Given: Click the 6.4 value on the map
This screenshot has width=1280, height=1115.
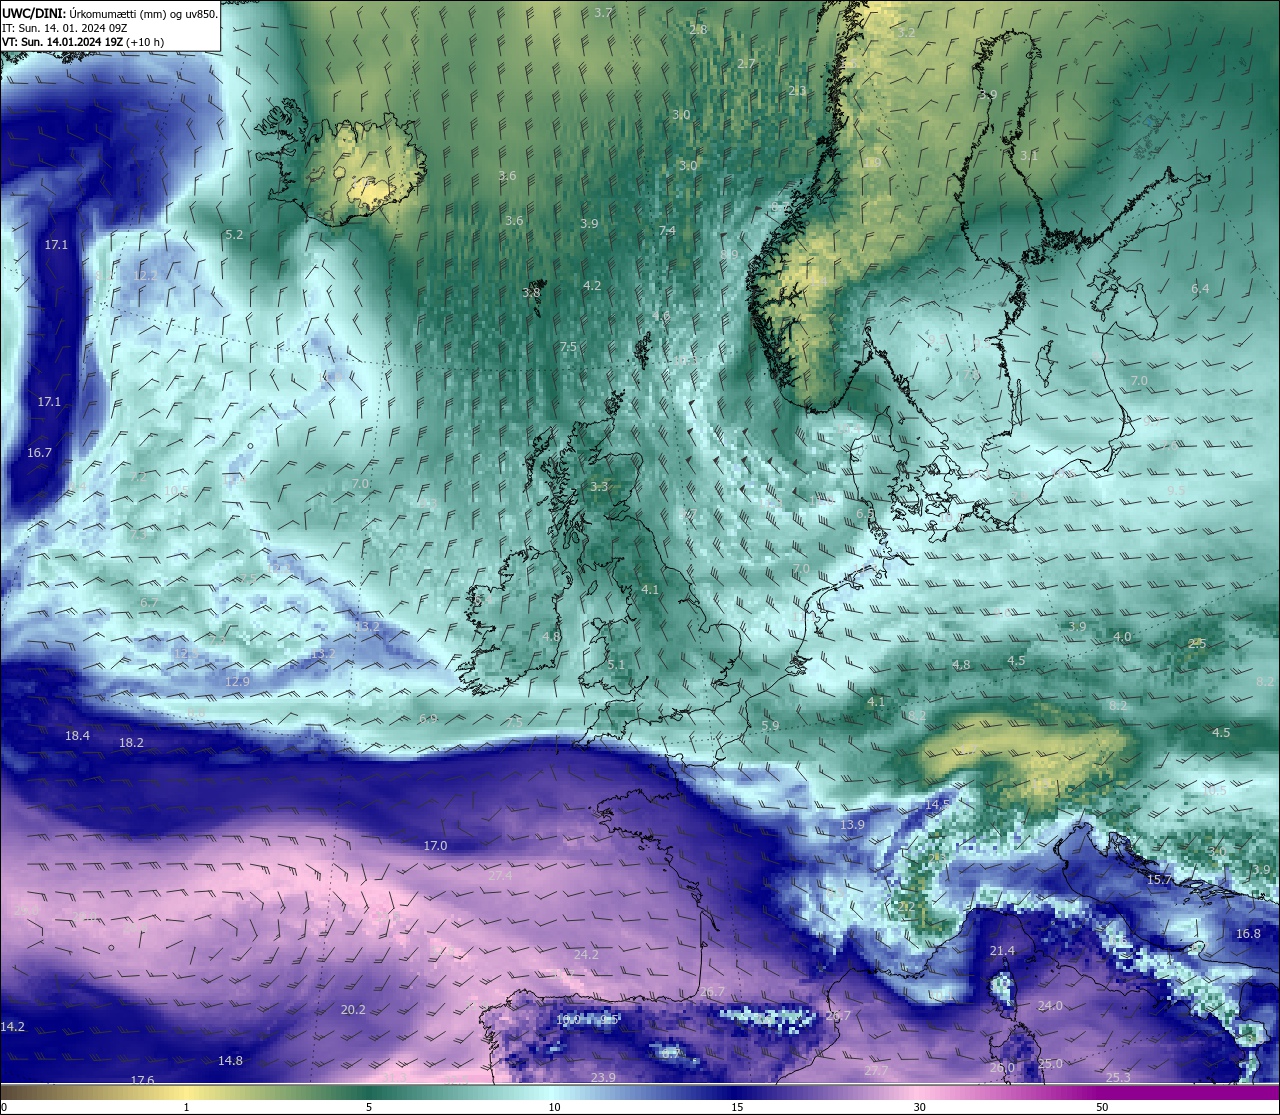Looking at the screenshot, I should pos(1200,289).
